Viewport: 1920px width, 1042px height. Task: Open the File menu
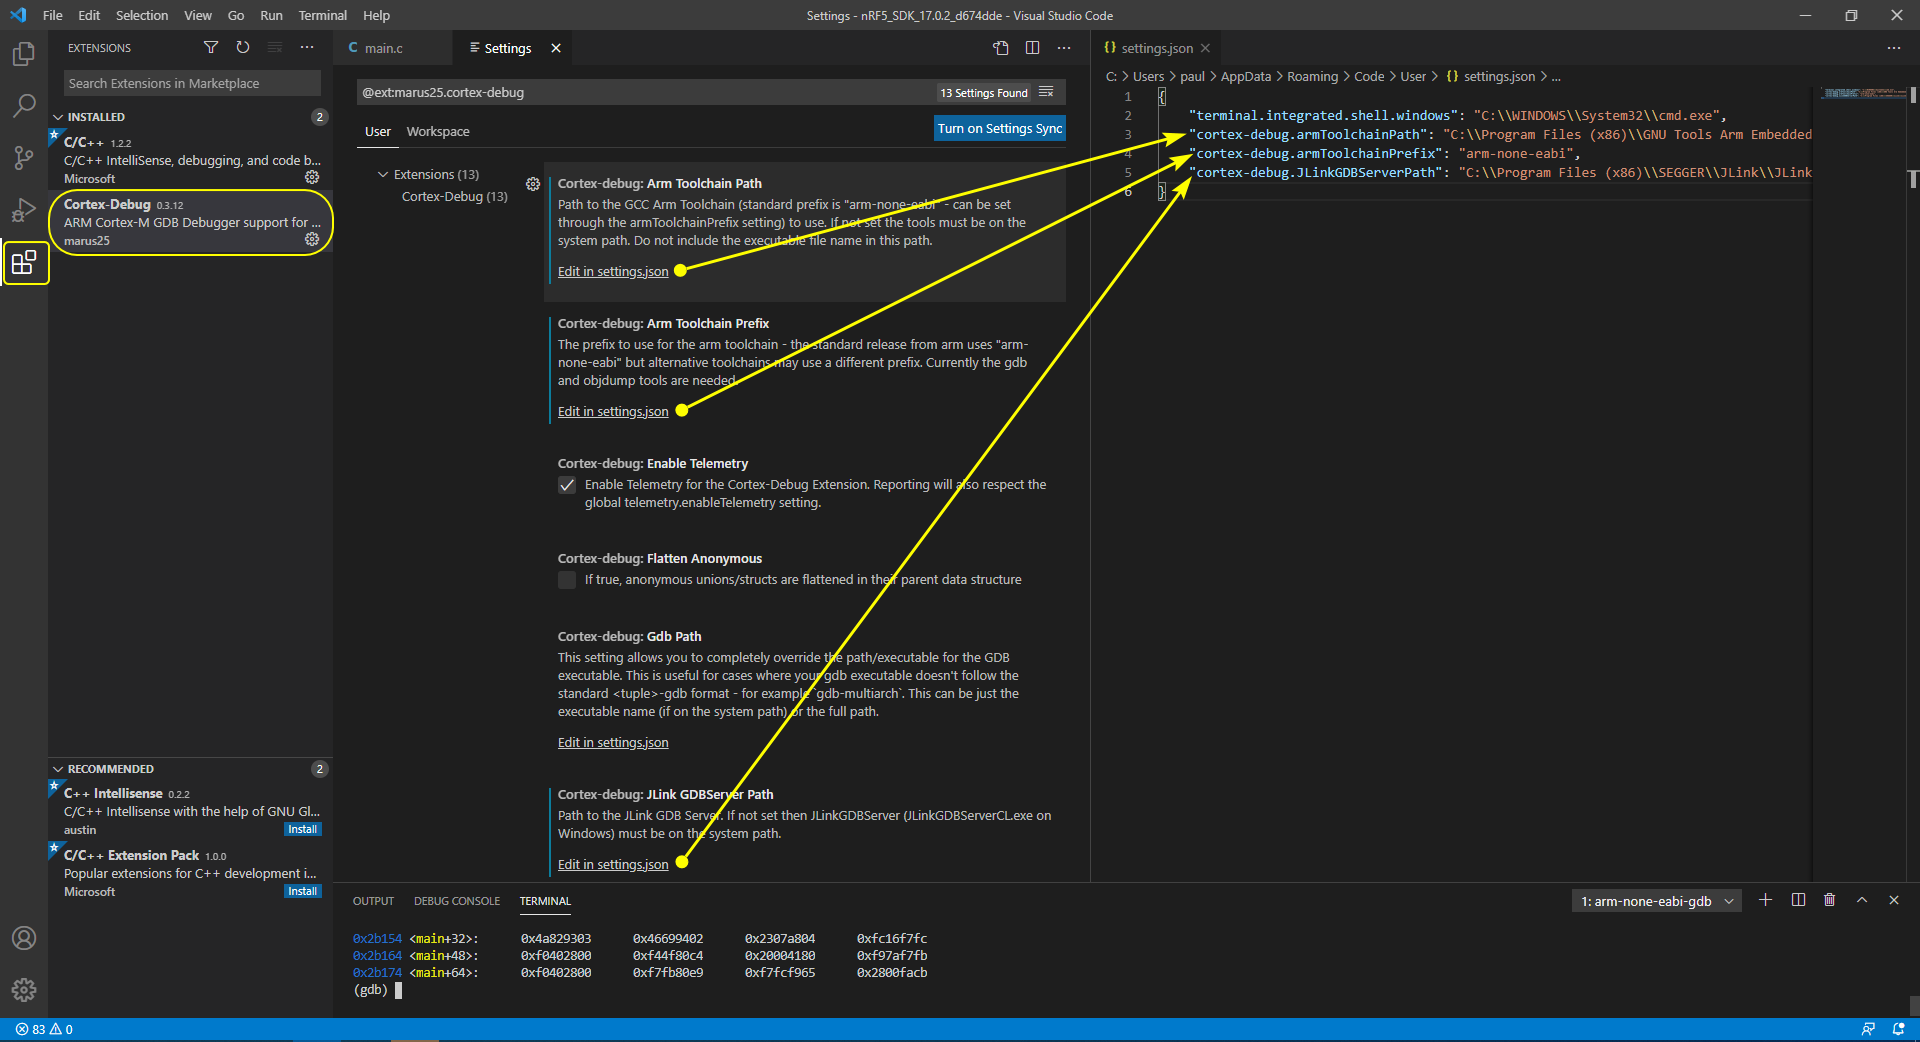pyautogui.click(x=53, y=15)
